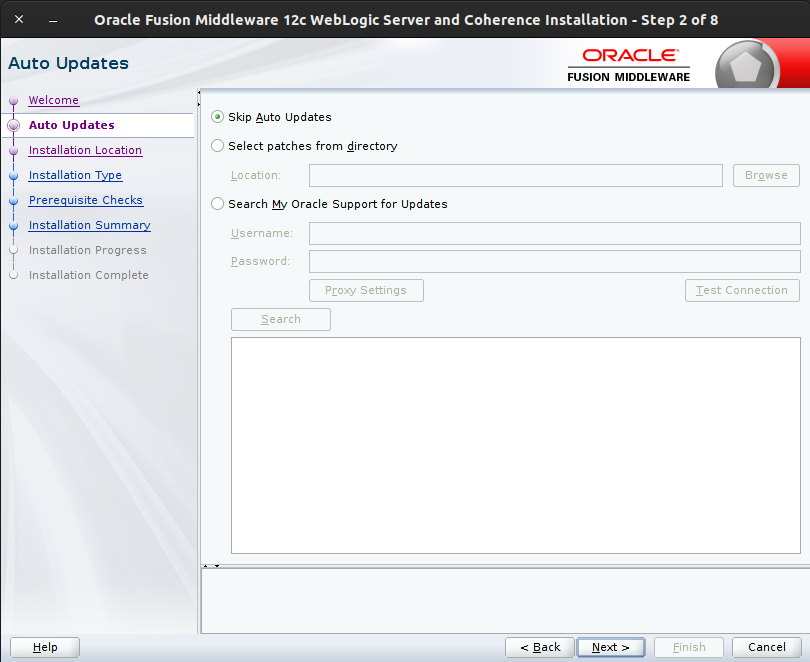Click Installation Type step bullet icon
810x662 pixels.
click(x=14, y=176)
